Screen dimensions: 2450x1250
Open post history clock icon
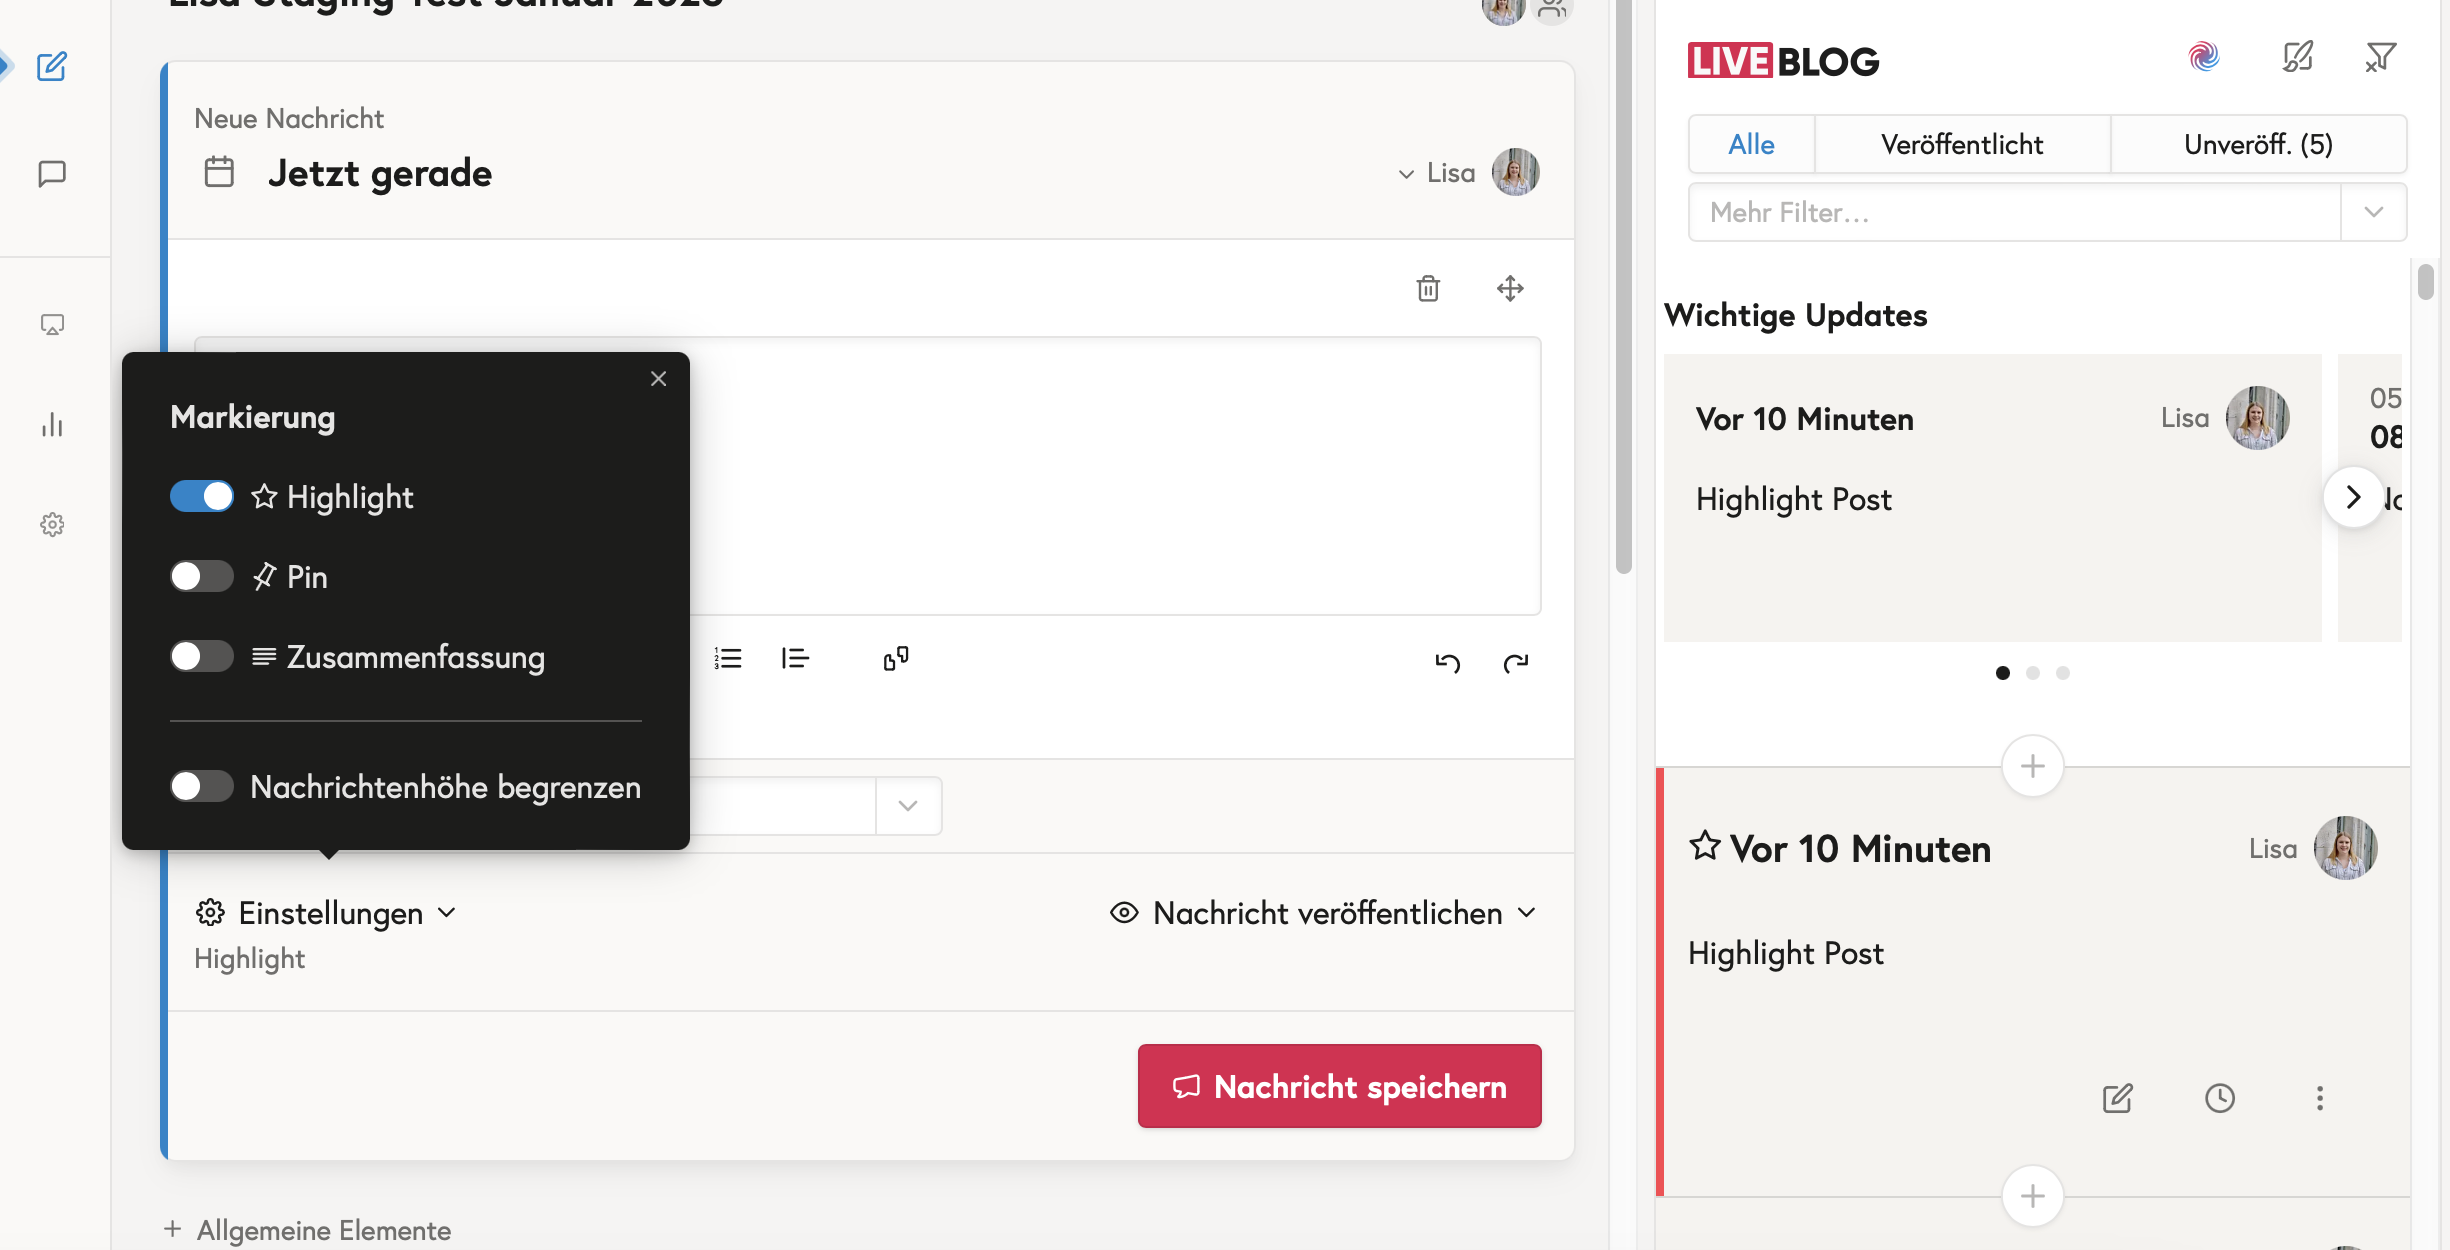click(x=2219, y=1098)
